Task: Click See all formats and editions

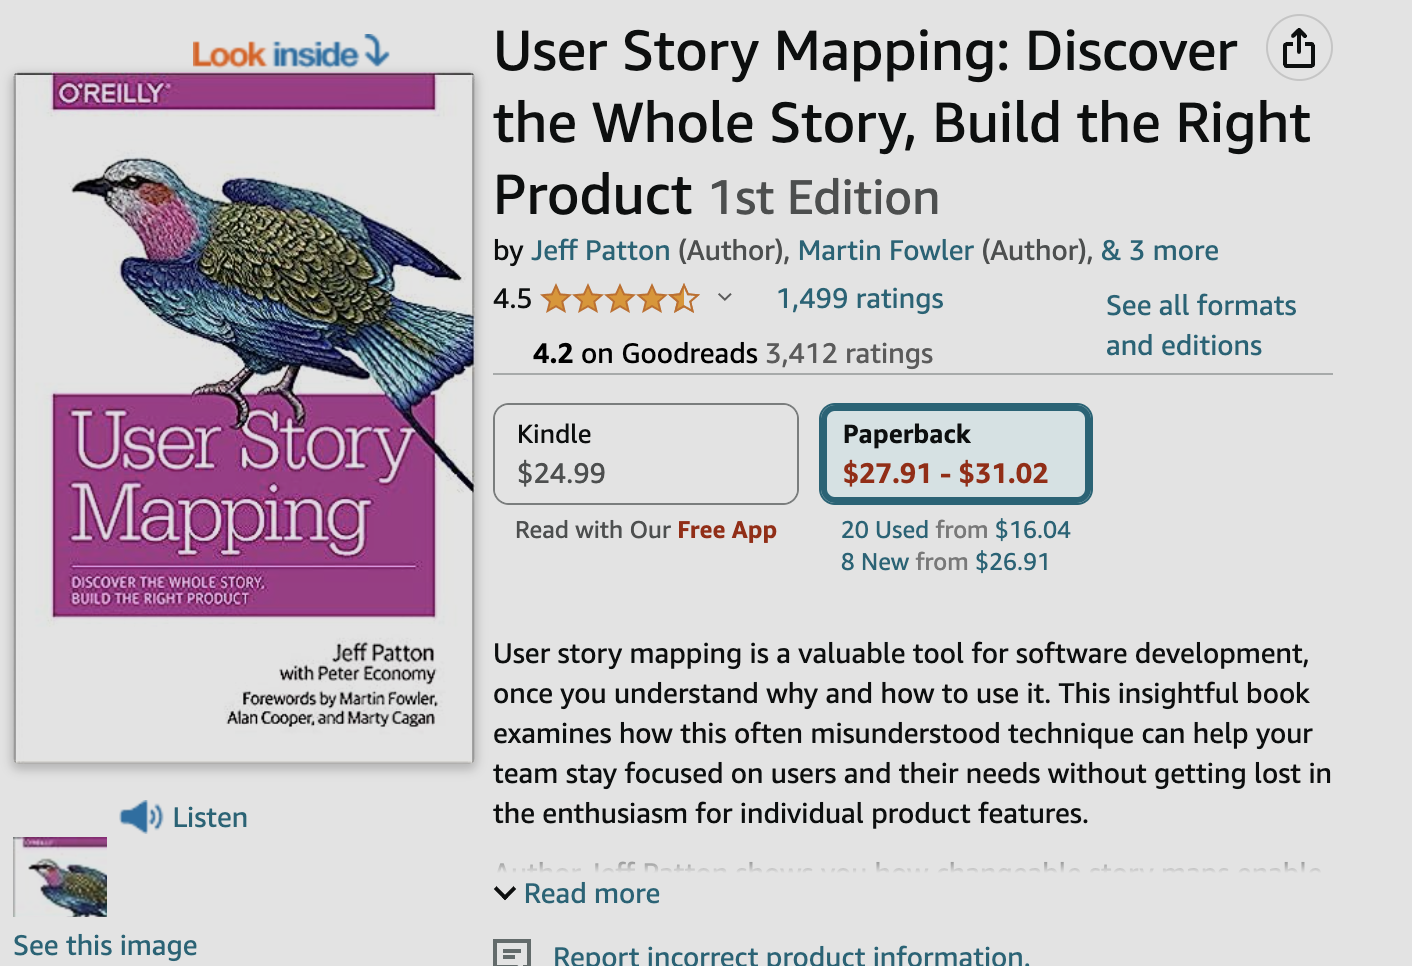Action: 1200,325
